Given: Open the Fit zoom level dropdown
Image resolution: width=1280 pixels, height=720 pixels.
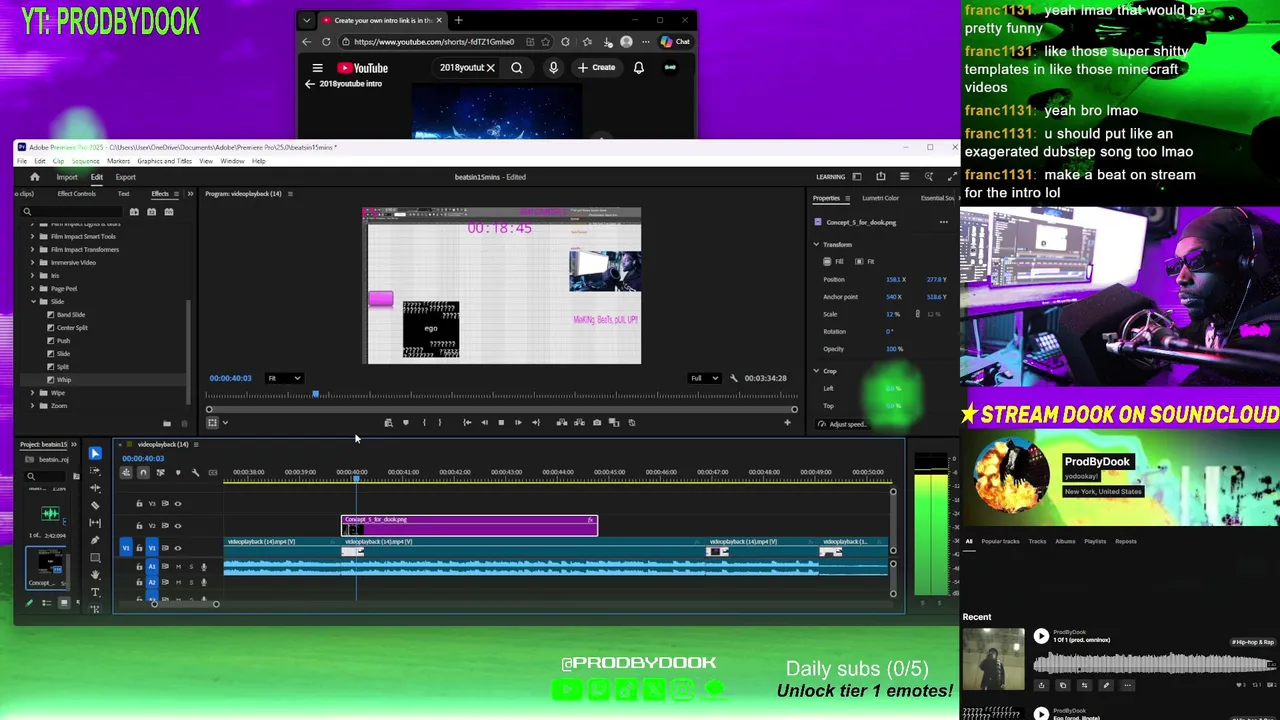Looking at the screenshot, I should point(284,378).
